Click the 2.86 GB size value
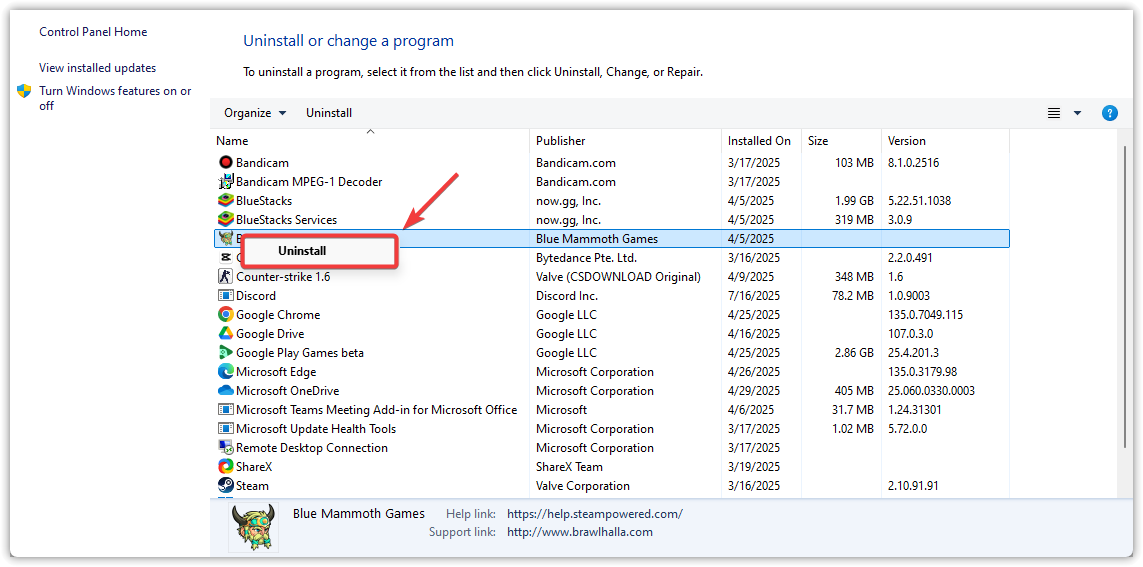Screen dimensions: 1143x567 pyautogui.click(x=854, y=352)
